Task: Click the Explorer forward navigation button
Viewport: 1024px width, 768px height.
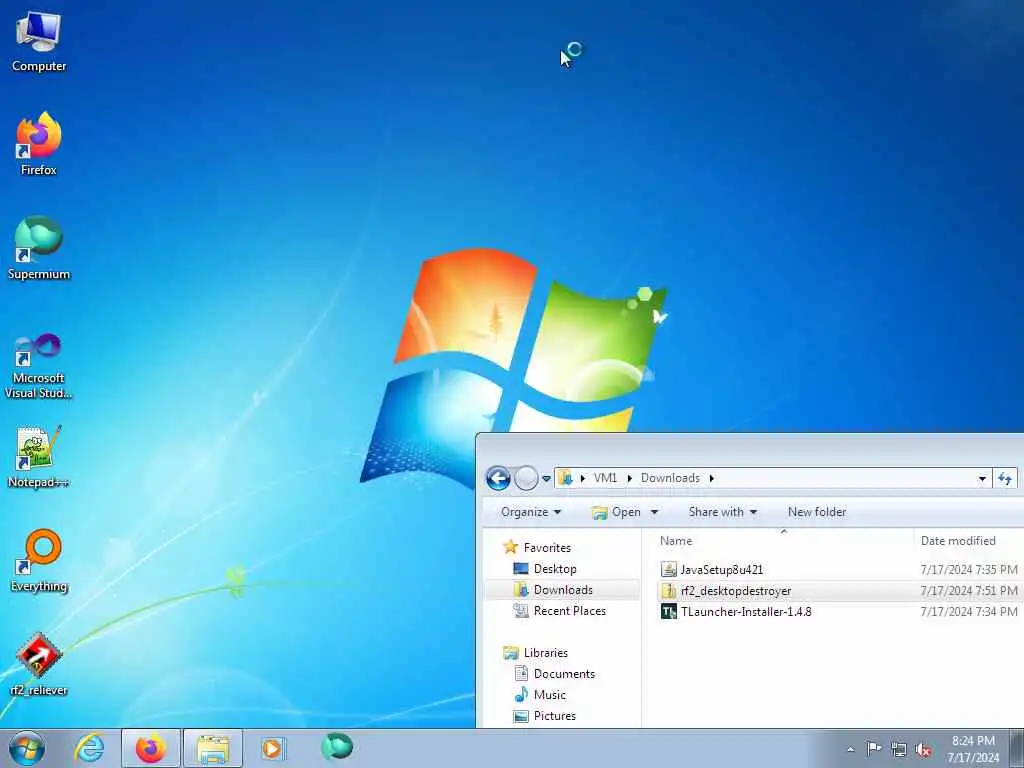Action: coord(526,478)
